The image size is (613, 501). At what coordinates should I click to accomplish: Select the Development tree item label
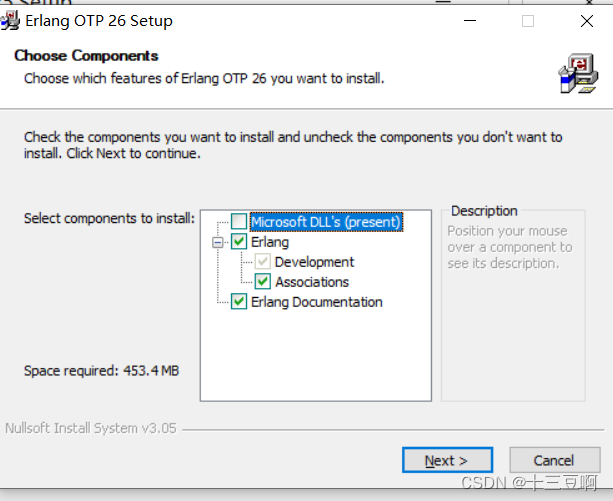coord(314,262)
